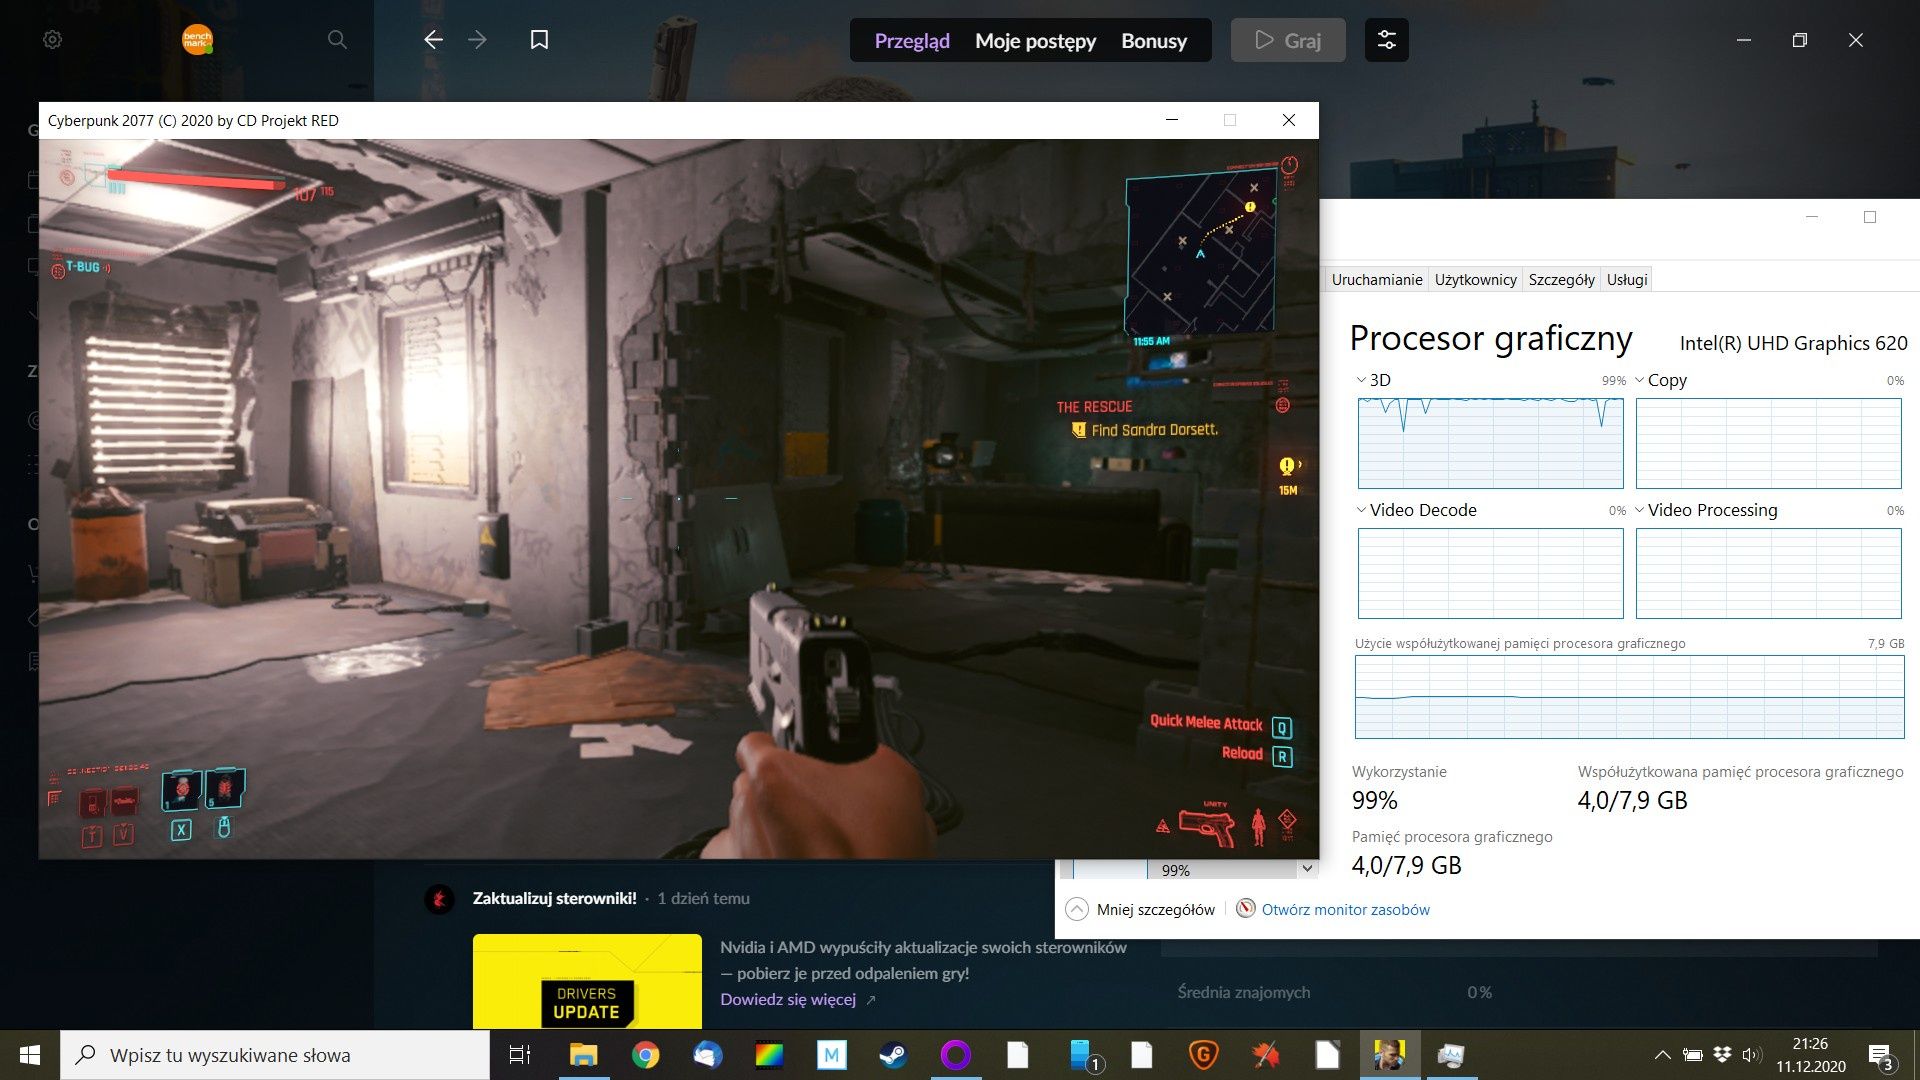The height and width of the screenshot is (1080, 1920).
Task: Open Otwórz monitor zasobów link
Action: 1345,909
